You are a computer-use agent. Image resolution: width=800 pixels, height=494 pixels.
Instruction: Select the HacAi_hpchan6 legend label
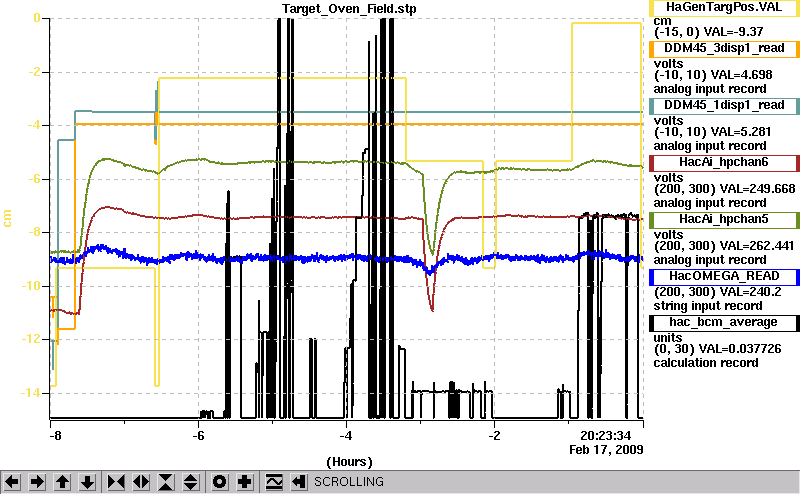click(x=724, y=163)
